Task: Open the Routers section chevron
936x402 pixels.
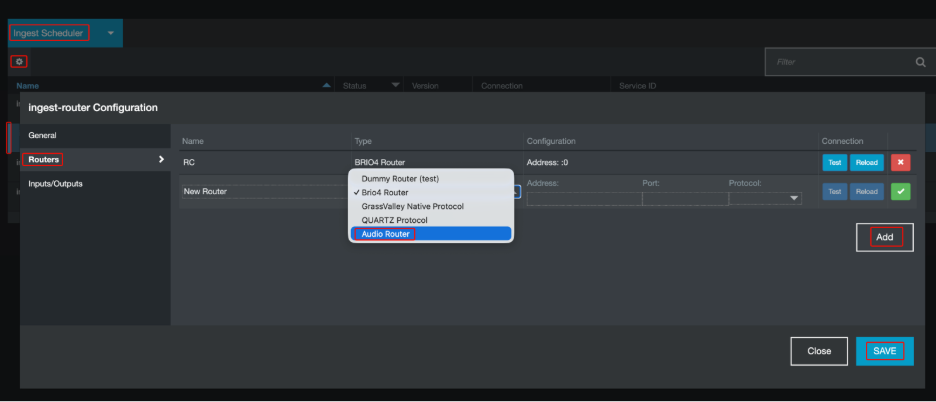Action: (161, 159)
